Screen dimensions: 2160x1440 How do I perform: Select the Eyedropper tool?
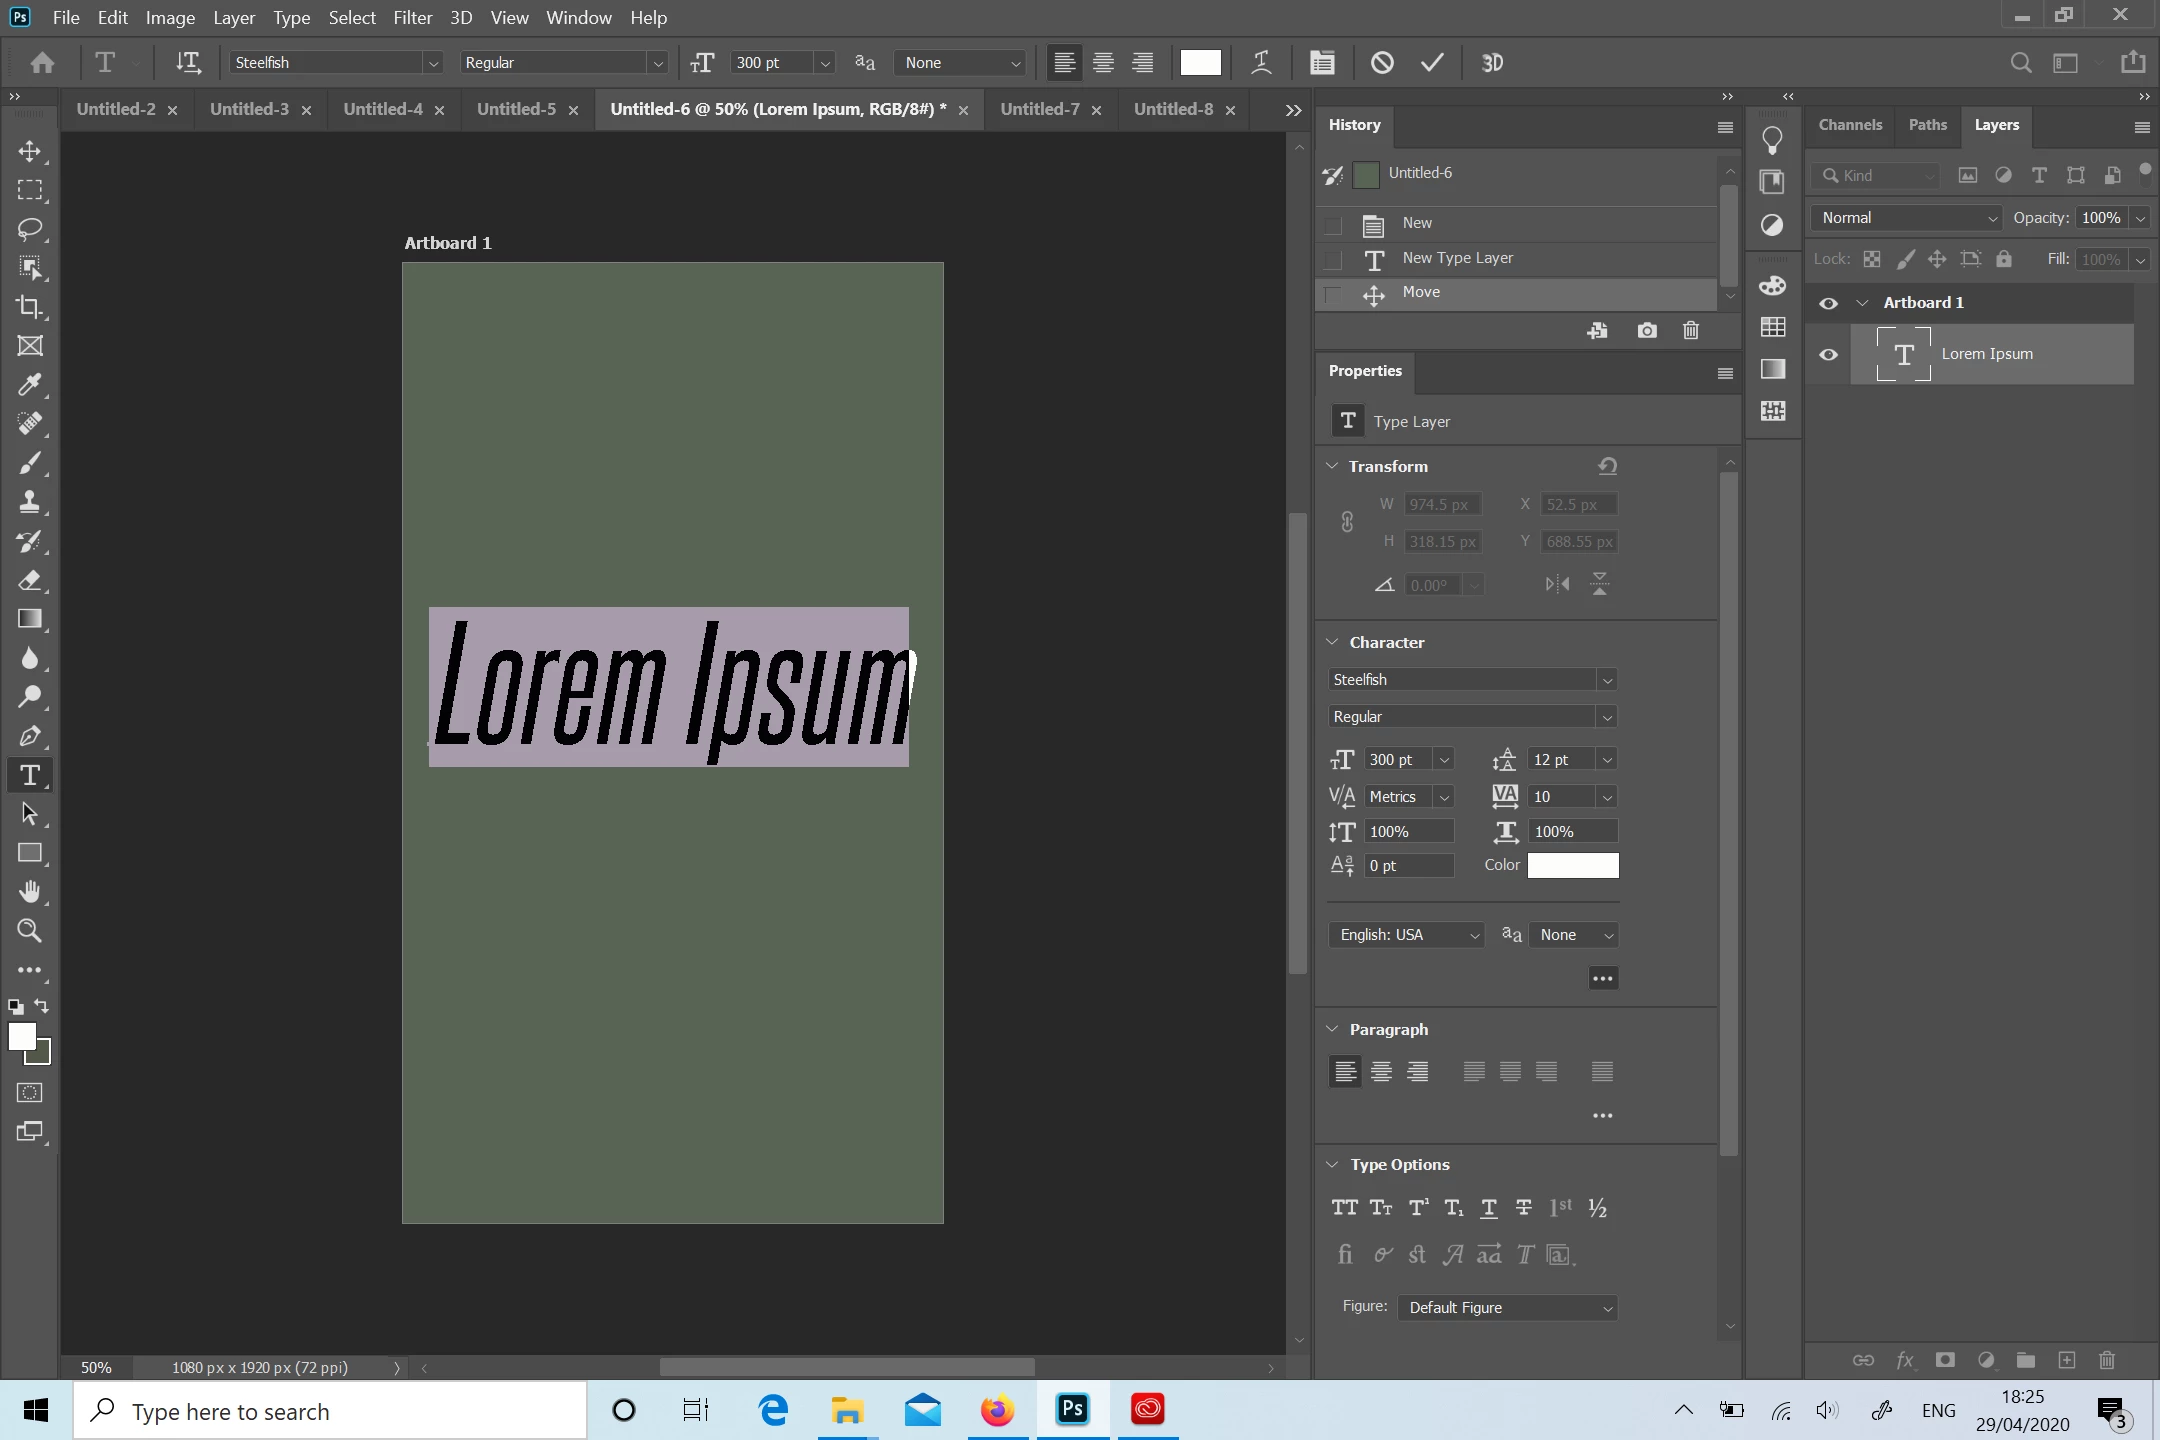pyautogui.click(x=30, y=385)
